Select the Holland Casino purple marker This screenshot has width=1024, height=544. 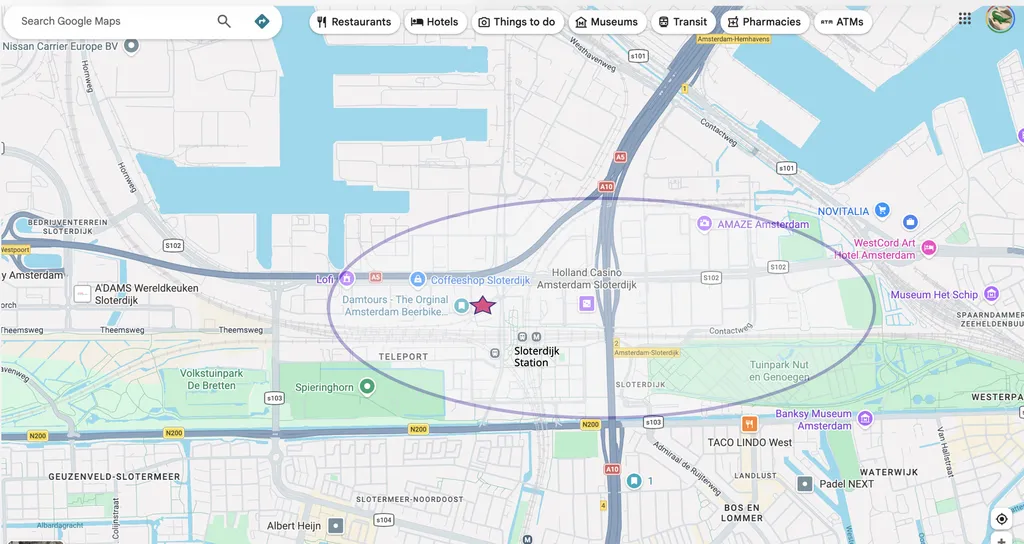point(587,303)
